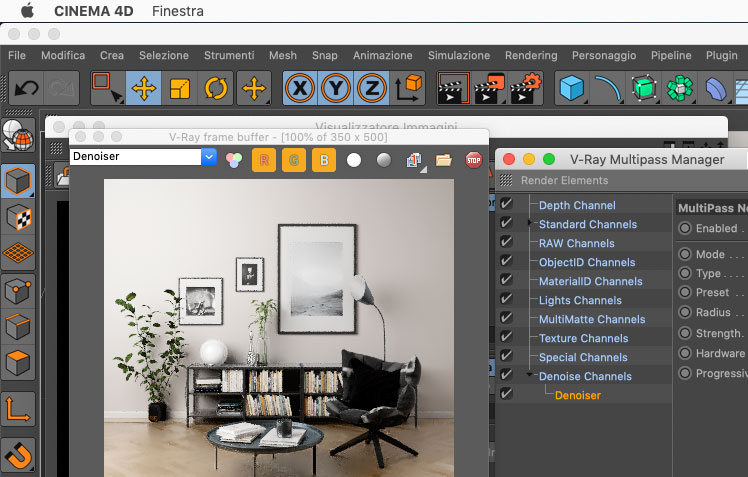Add a subdivision surface generator
The width and height of the screenshot is (748, 477).
pos(644,88)
